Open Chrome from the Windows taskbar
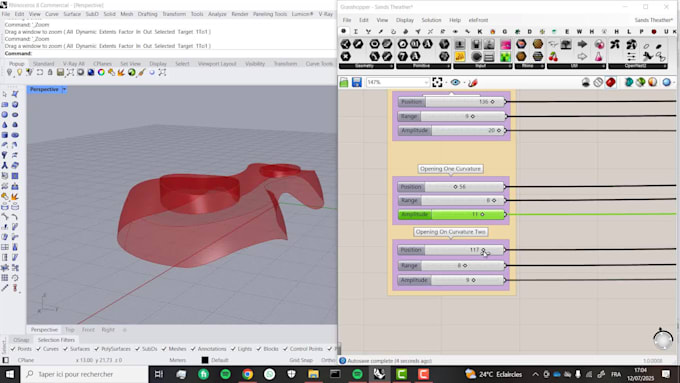 (248, 374)
